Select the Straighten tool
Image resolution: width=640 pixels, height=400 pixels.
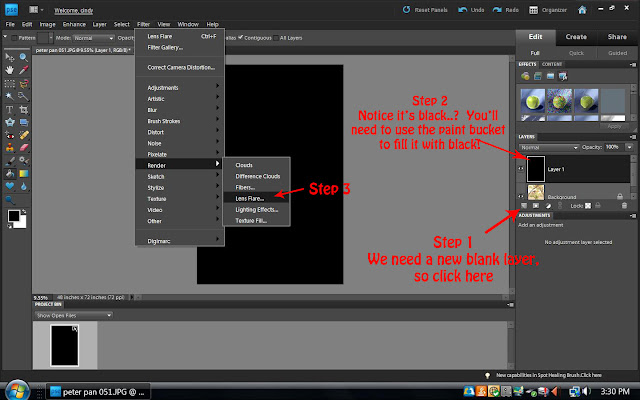coord(24,122)
